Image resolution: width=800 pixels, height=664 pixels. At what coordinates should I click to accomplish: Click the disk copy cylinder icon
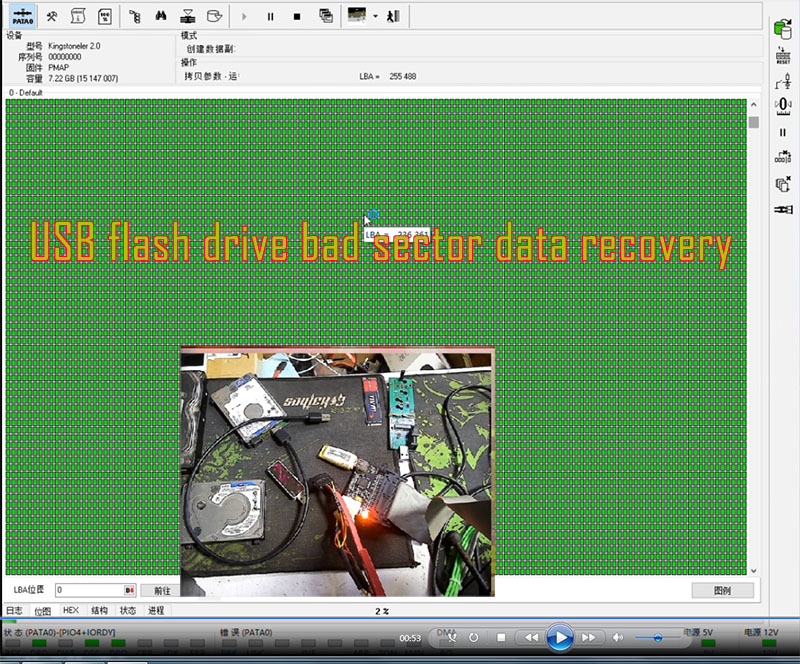214,16
